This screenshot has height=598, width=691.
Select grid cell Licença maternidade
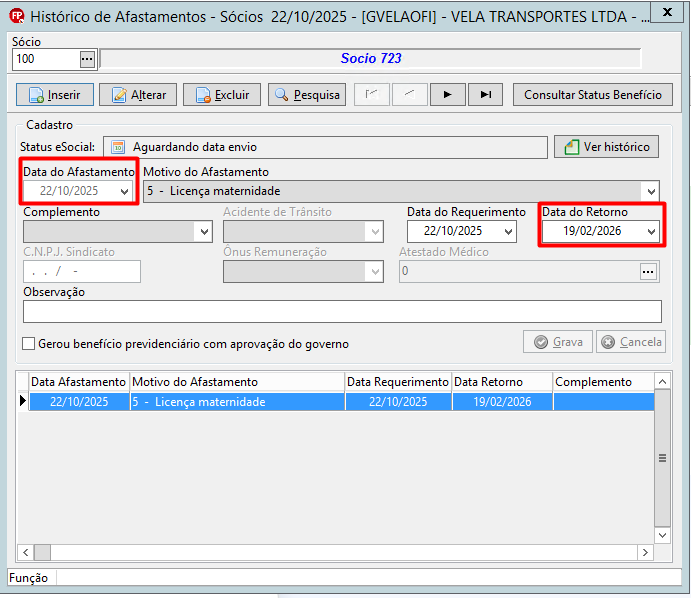pyautogui.click(x=238, y=402)
